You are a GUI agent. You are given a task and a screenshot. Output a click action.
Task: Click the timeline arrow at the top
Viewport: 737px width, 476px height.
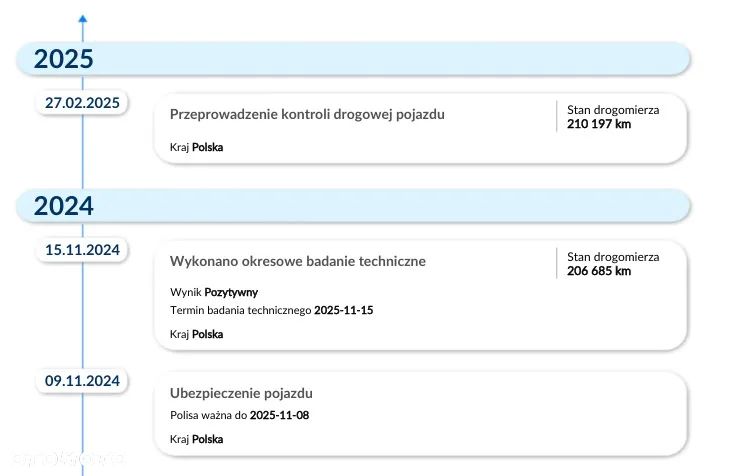(x=82, y=19)
